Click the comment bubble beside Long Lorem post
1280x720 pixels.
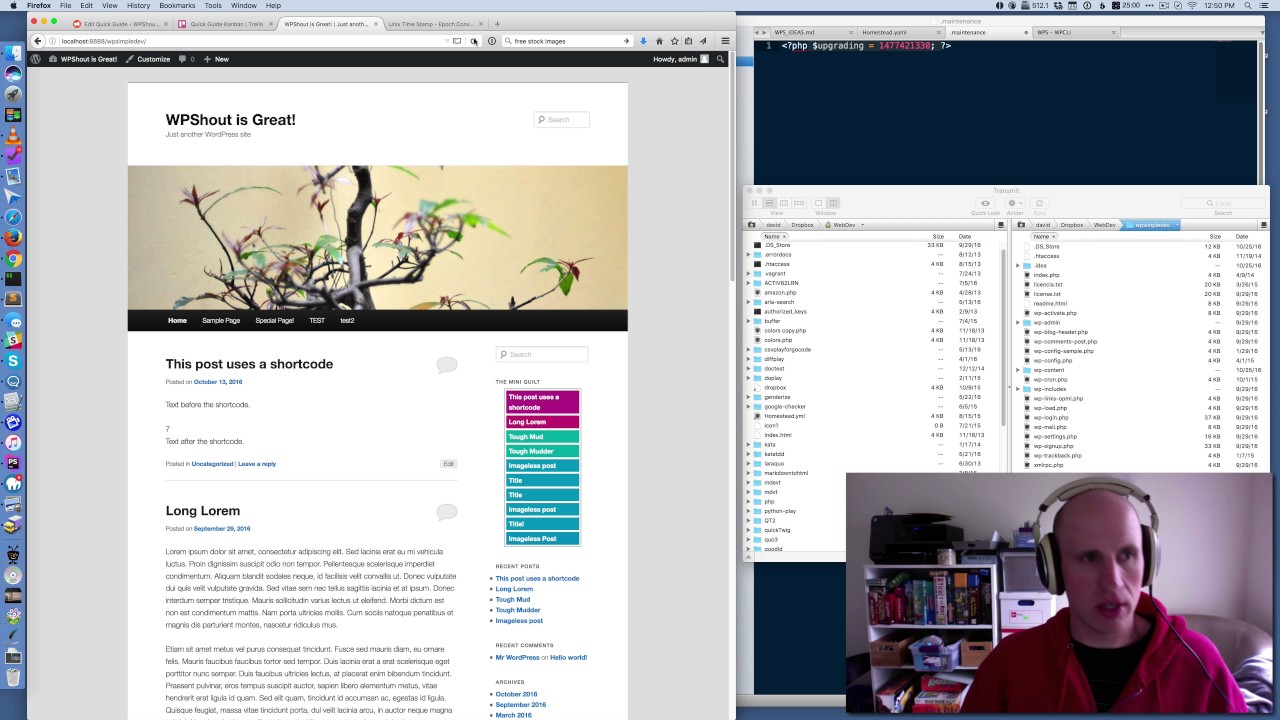(446, 512)
